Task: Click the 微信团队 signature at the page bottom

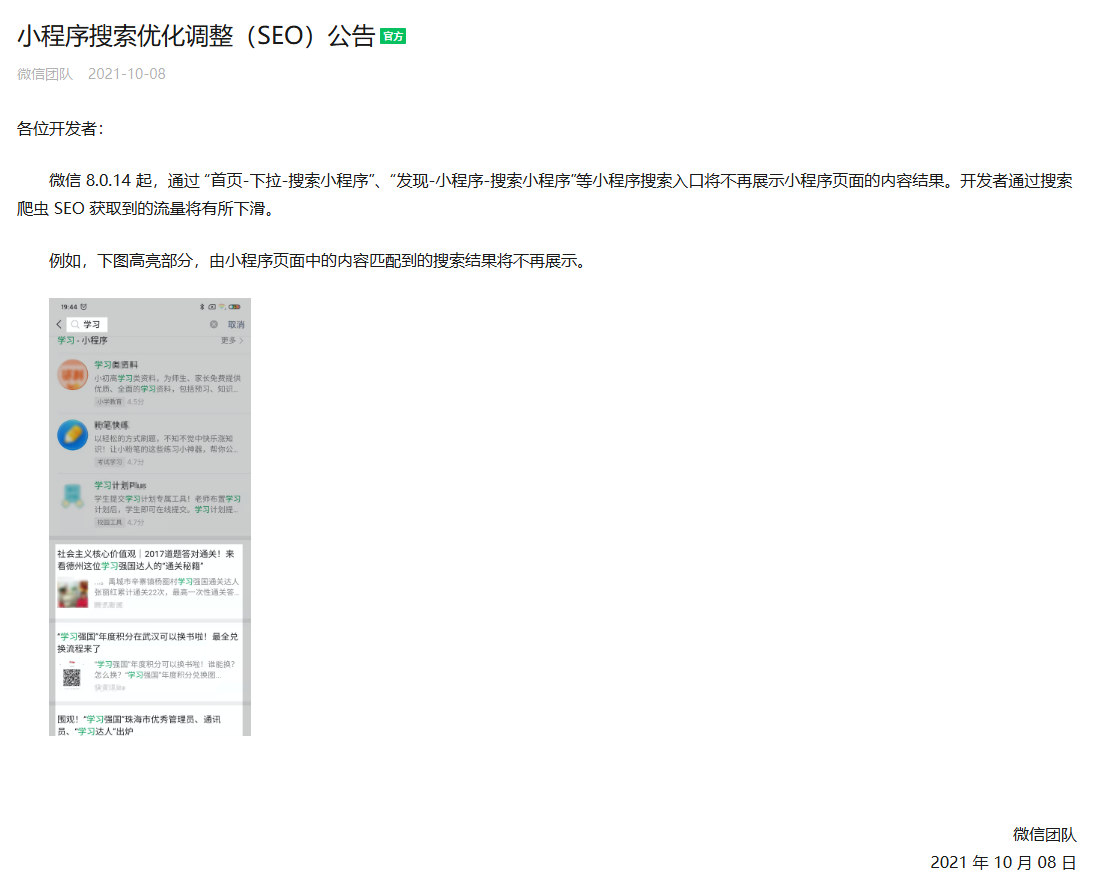Action: click(x=1044, y=834)
